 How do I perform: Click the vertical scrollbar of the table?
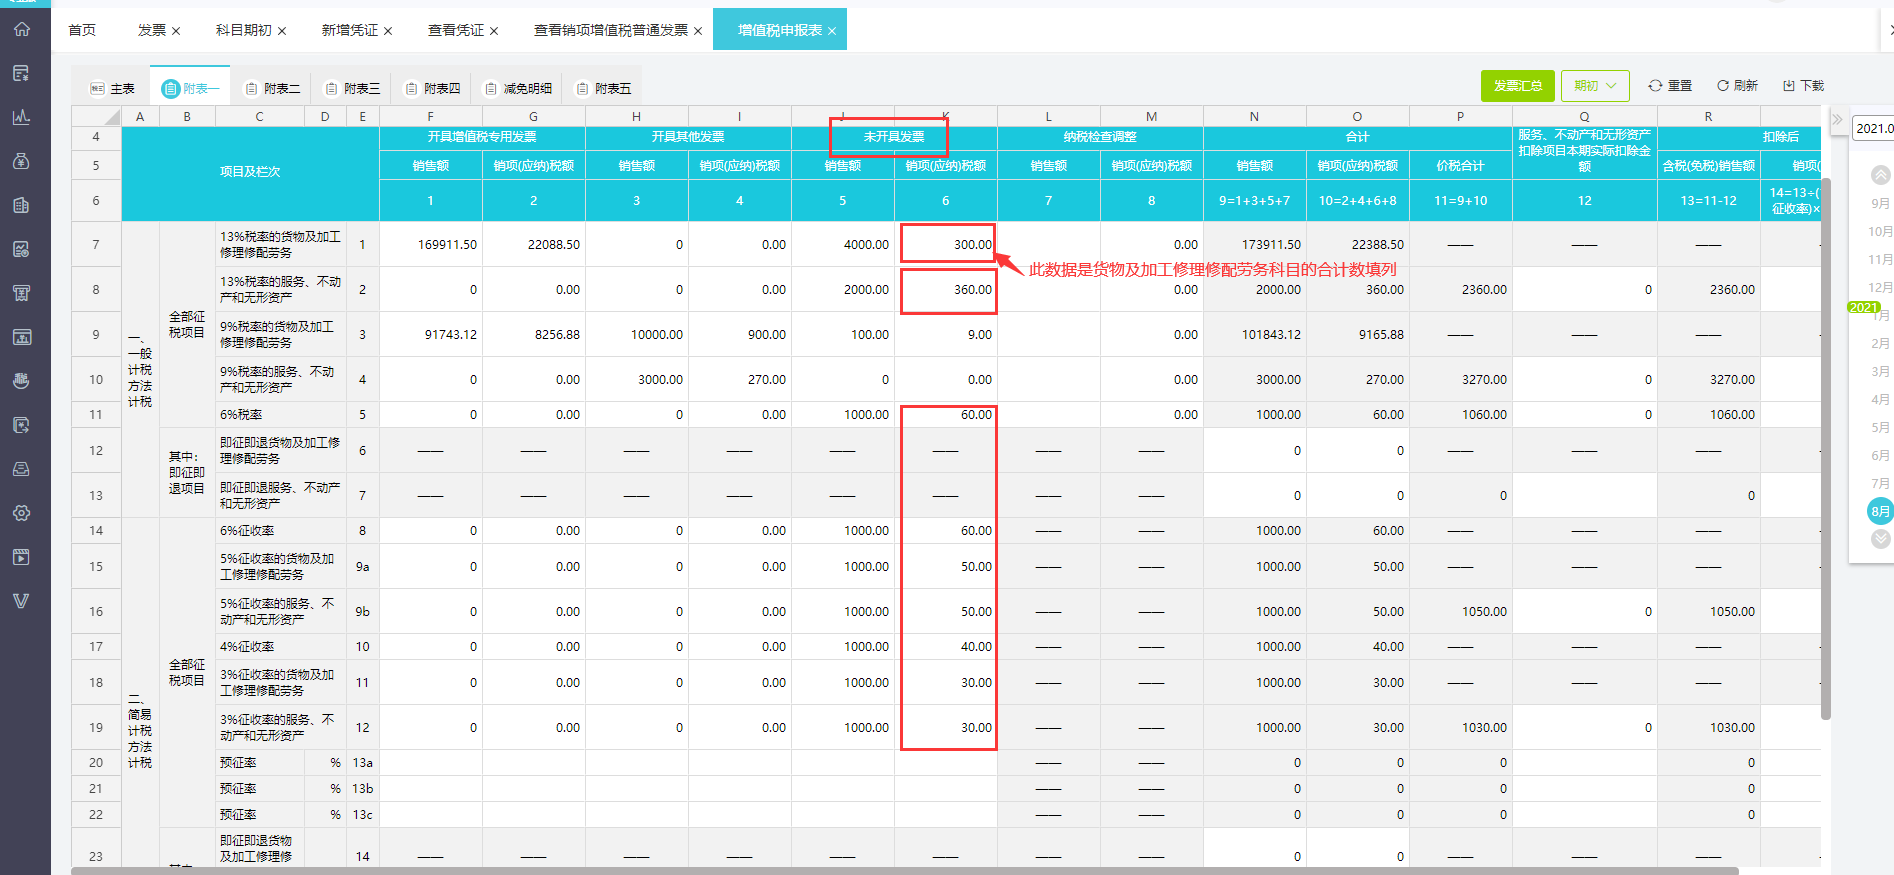1826,450
